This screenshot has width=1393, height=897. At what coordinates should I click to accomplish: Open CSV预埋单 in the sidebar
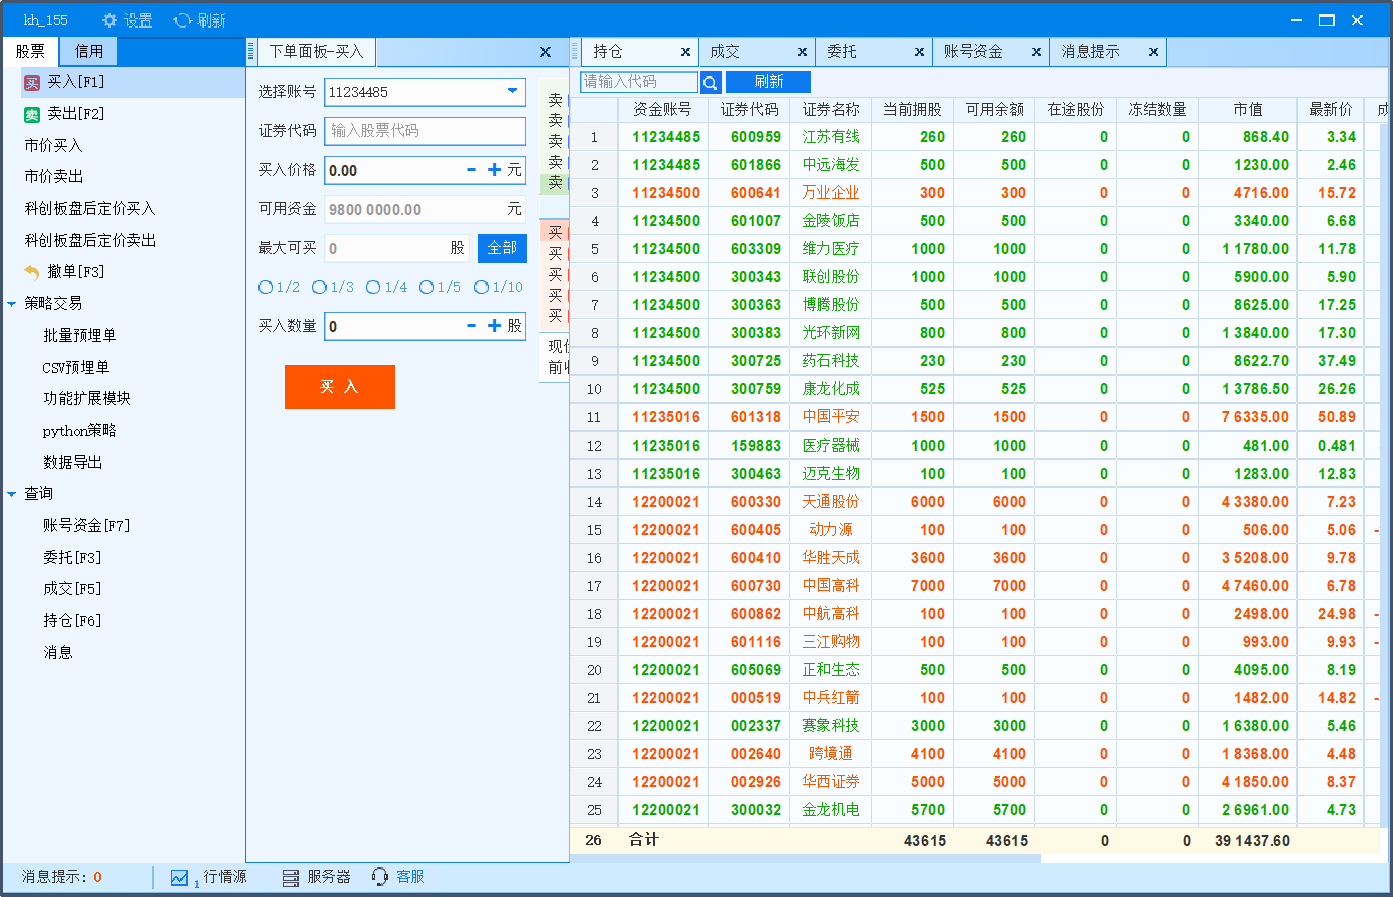pyautogui.click(x=76, y=368)
